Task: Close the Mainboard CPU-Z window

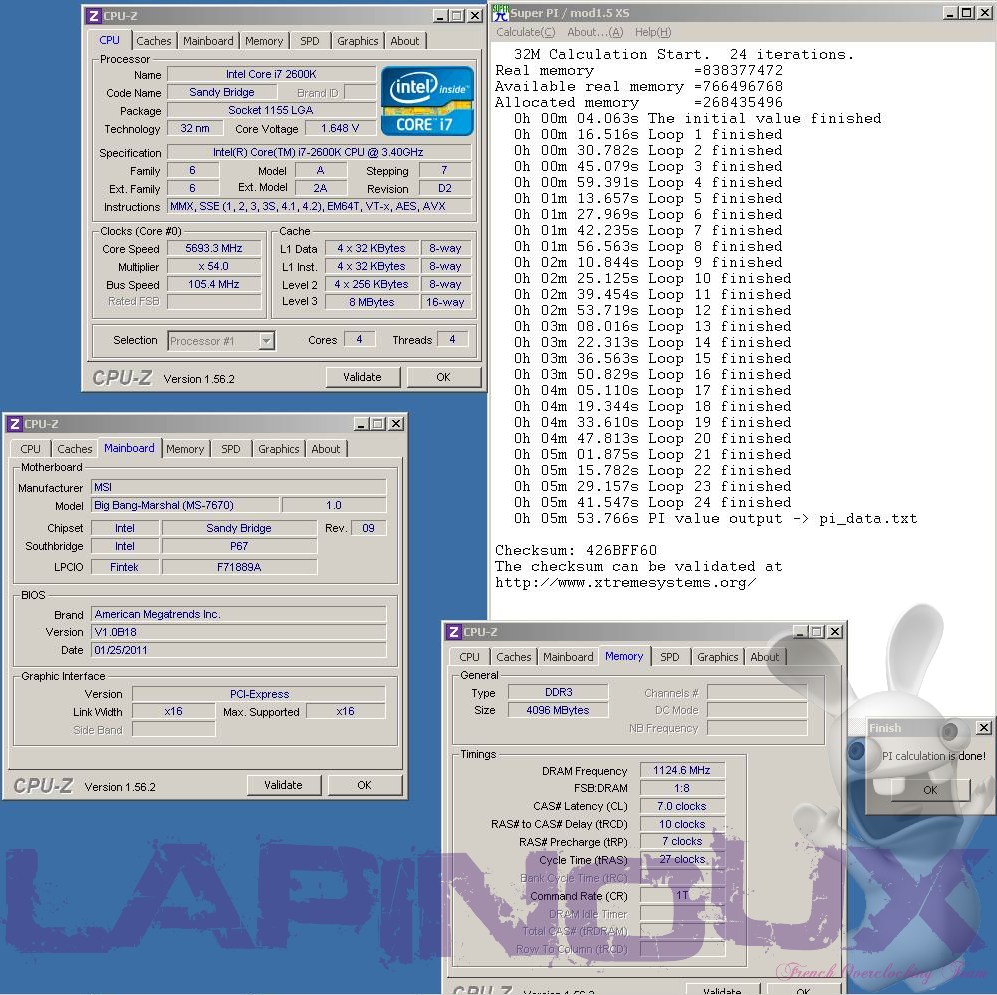Action: (x=396, y=423)
